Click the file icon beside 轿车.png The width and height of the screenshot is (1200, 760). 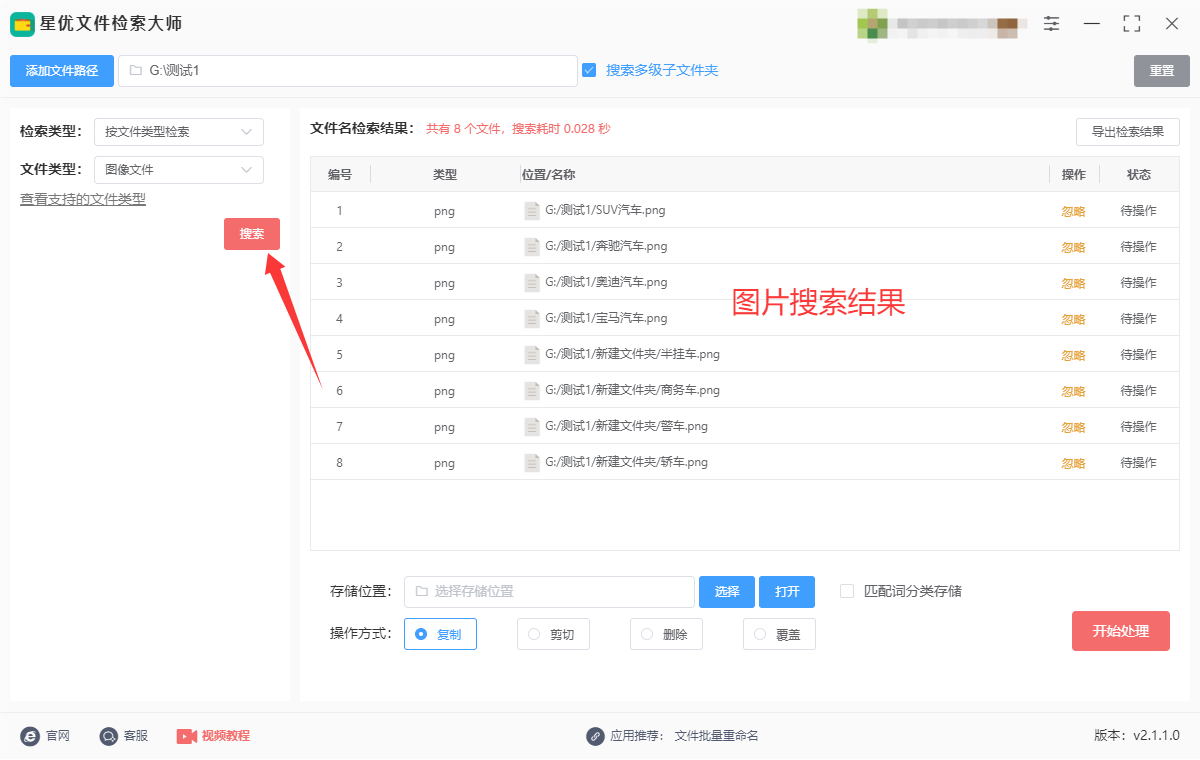532,463
